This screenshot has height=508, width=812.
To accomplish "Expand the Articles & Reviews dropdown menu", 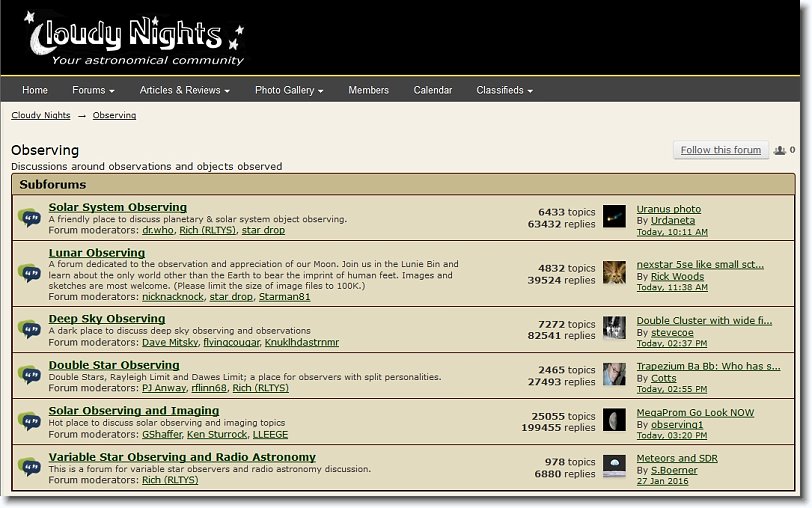I will click(x=184, y=90).
